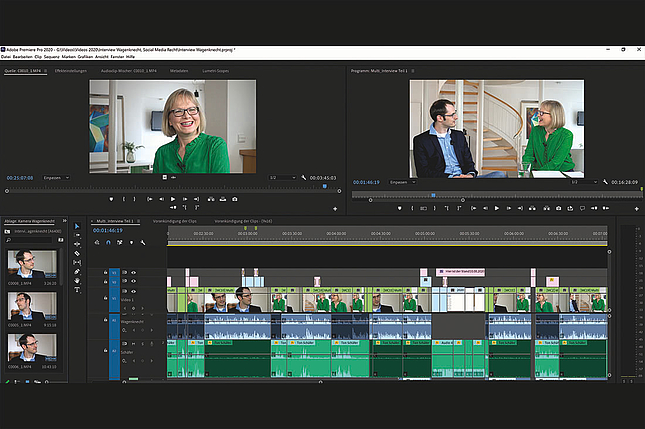Open source monitor zoom 'Einpassen' dropdown
The image size is (645, 429).
click(x=57, y=178)
